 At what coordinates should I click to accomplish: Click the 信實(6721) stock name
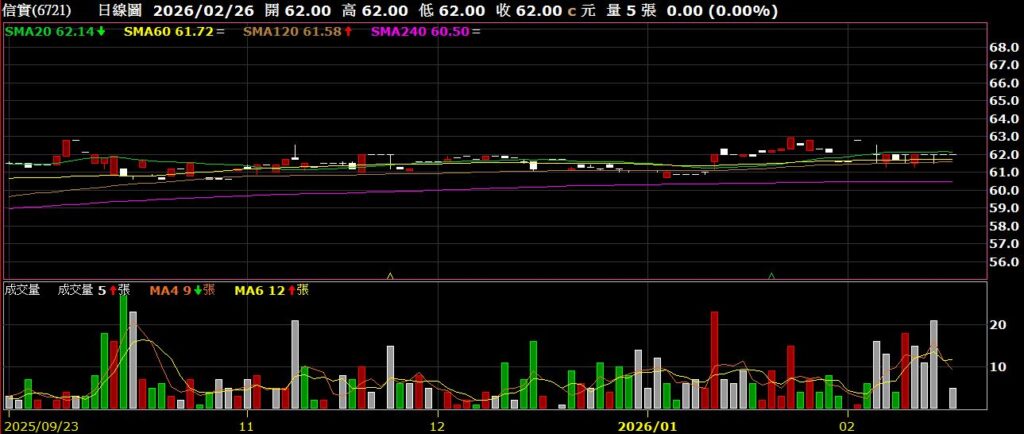tap(39, 11)
